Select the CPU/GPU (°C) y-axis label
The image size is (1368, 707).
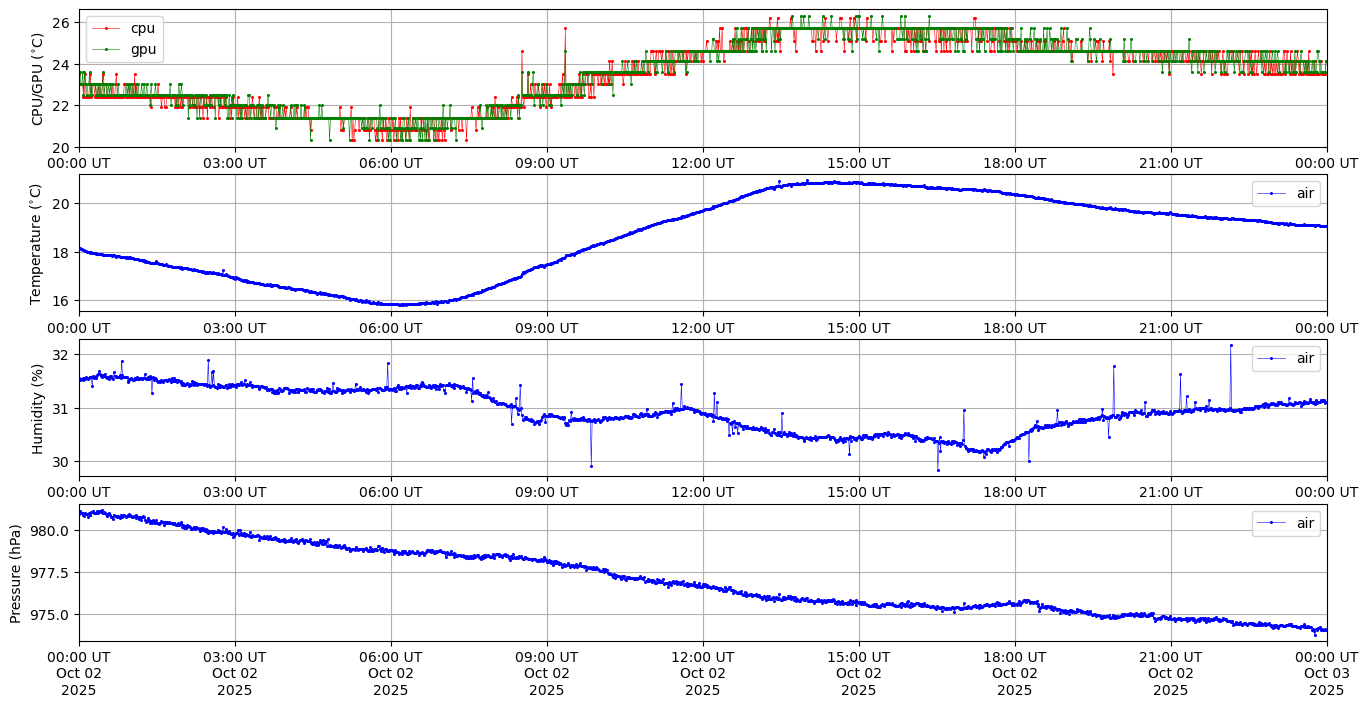point(38,79)
